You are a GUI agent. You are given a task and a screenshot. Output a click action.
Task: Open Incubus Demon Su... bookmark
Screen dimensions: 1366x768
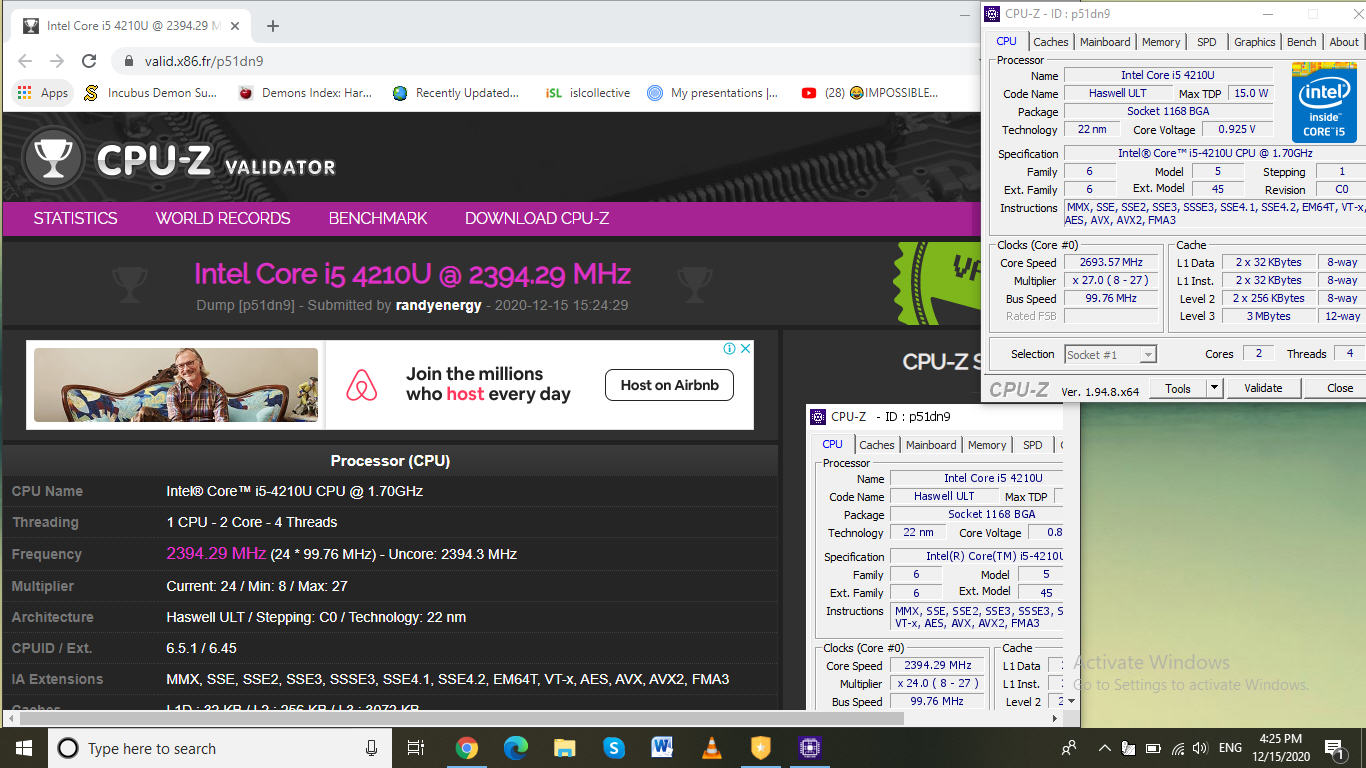(150, 93)
